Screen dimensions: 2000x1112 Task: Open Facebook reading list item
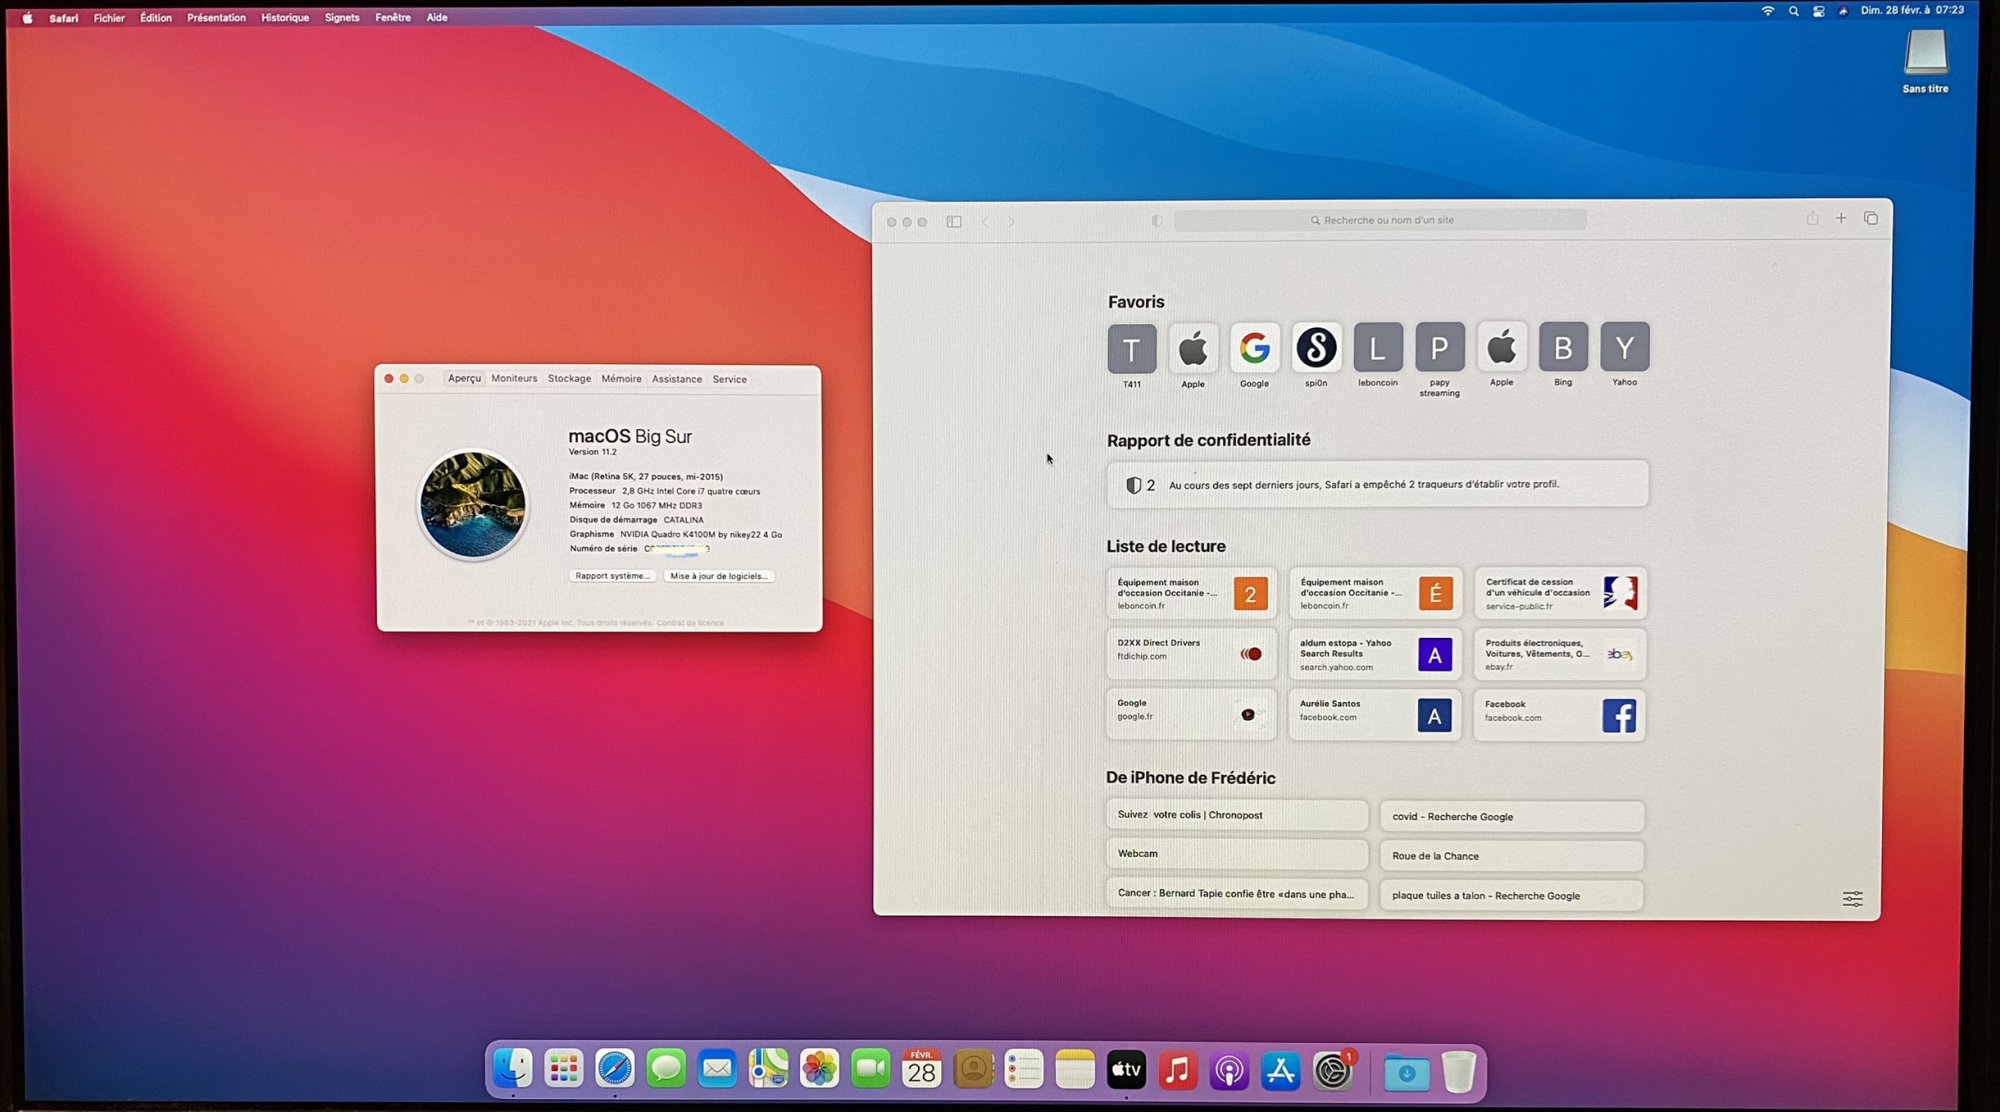click(x=1559, y=715)
